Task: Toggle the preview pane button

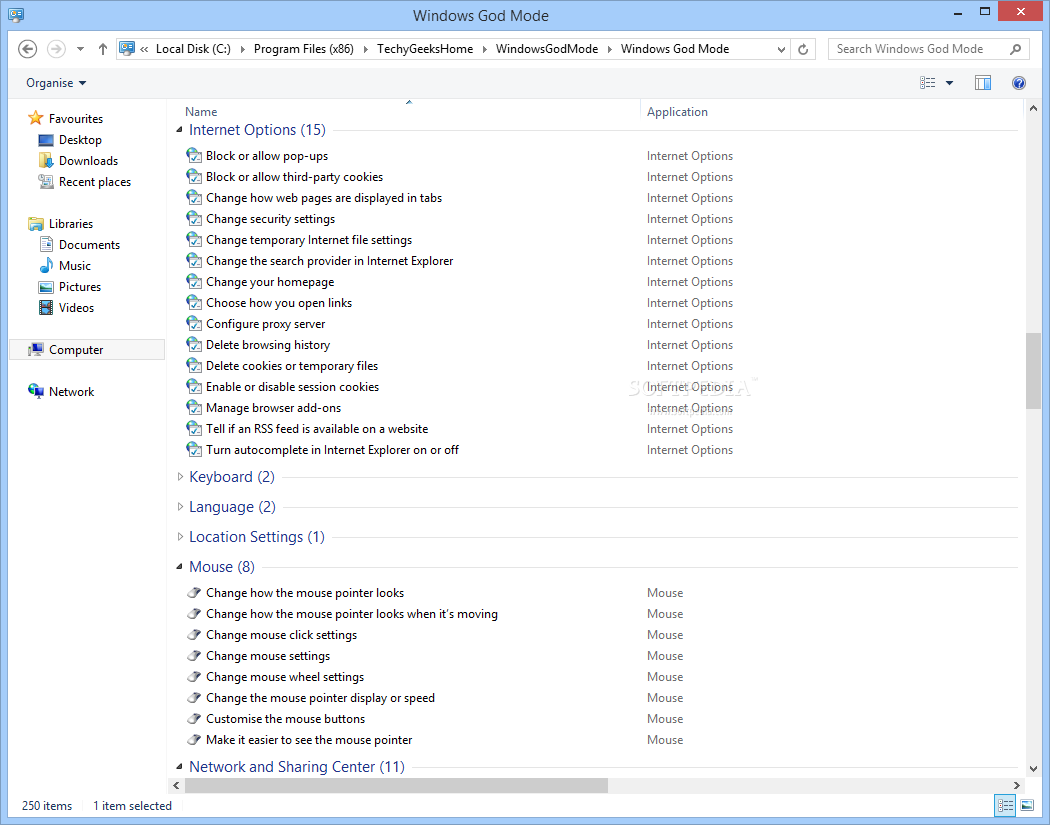Action: click(x=982, y=83)
